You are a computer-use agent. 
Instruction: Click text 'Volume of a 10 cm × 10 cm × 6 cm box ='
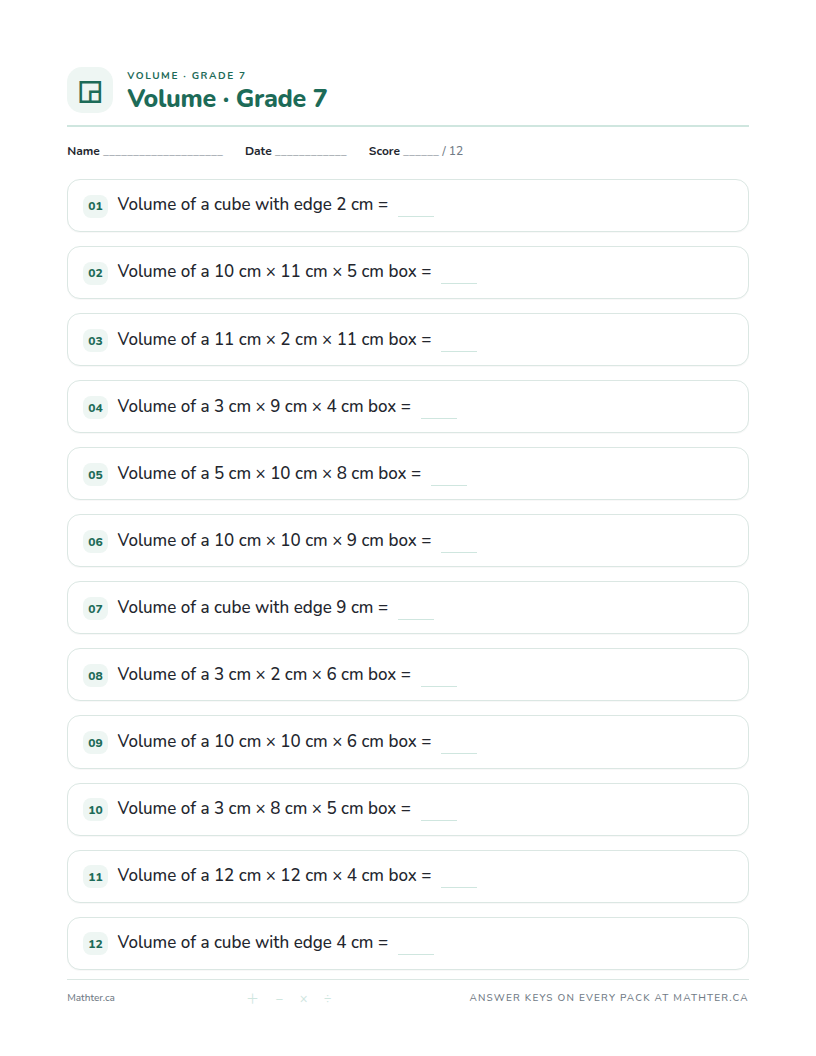tap(275, 741)
